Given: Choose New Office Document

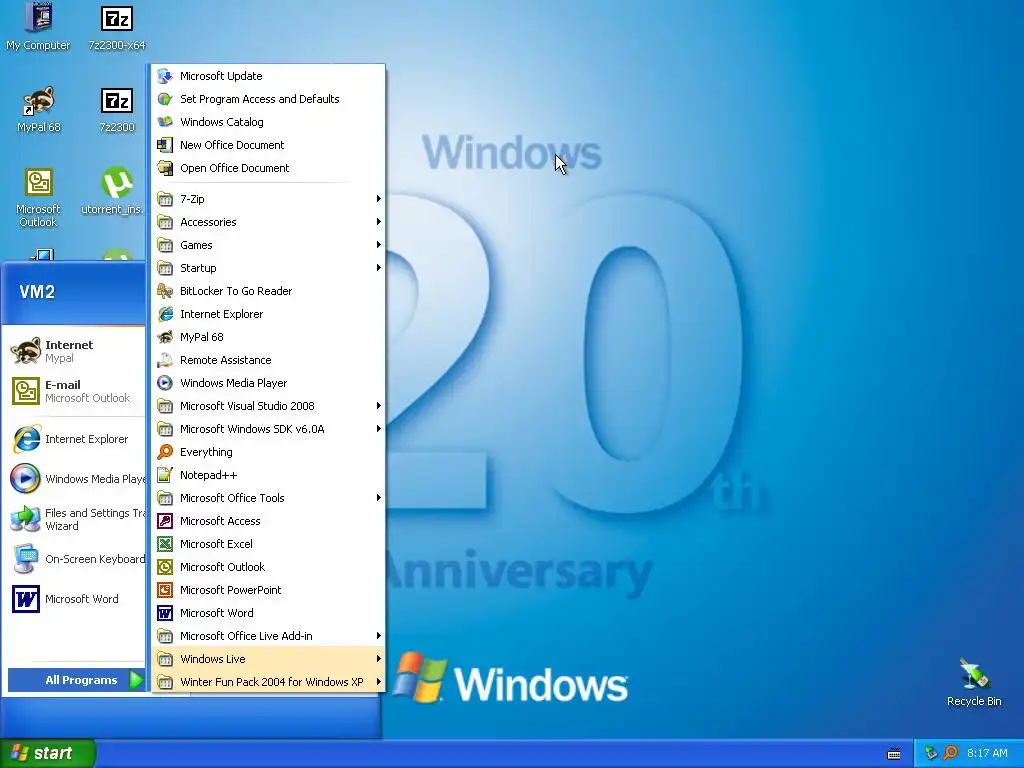Looking at the screenshot, I should [x=268, y=145].
